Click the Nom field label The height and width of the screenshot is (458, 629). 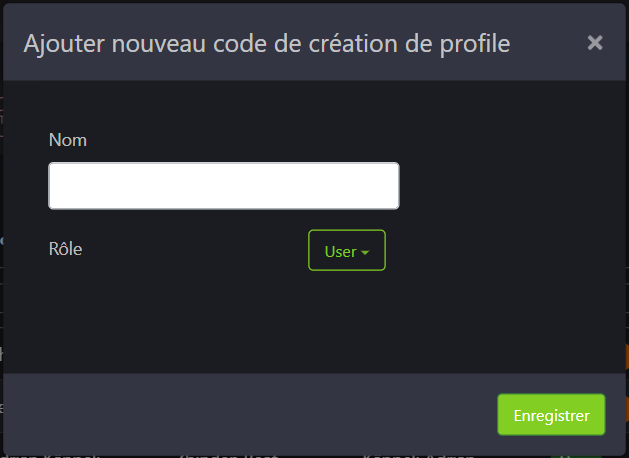pos(68,140)
